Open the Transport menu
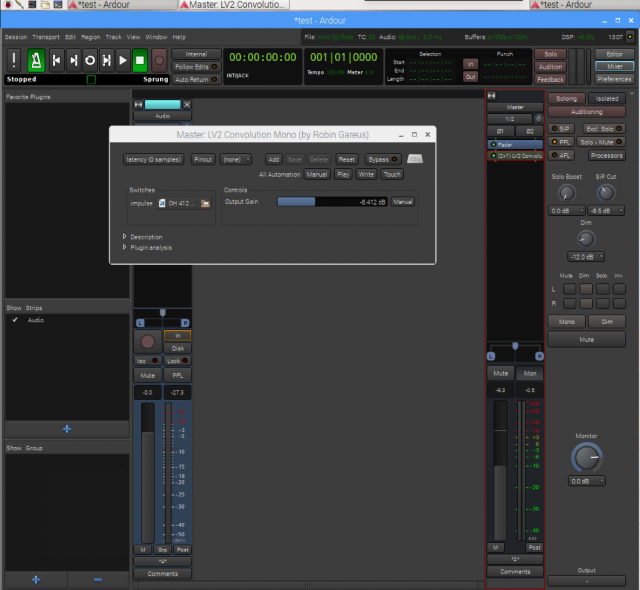 pyautogui.click(x=46, y=37)
